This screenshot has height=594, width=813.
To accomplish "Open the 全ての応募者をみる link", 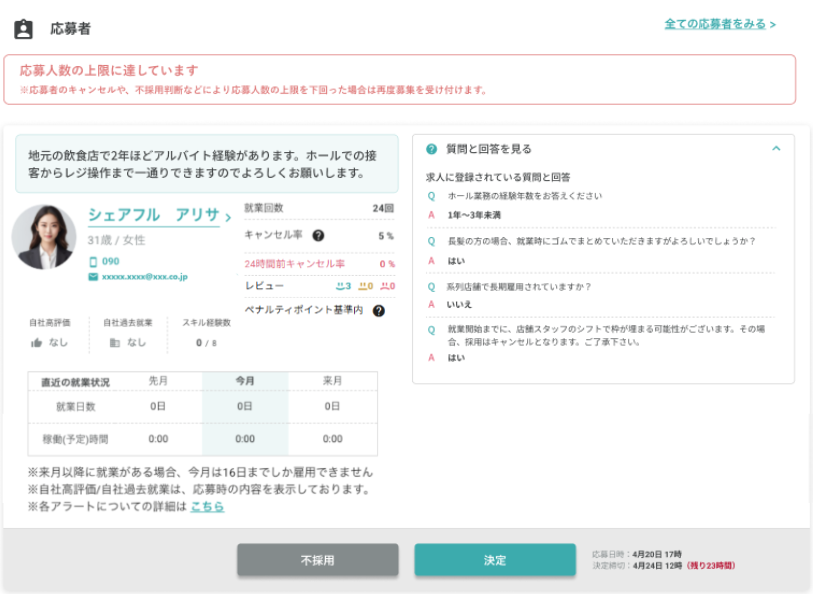I will (x=720, y=24).
